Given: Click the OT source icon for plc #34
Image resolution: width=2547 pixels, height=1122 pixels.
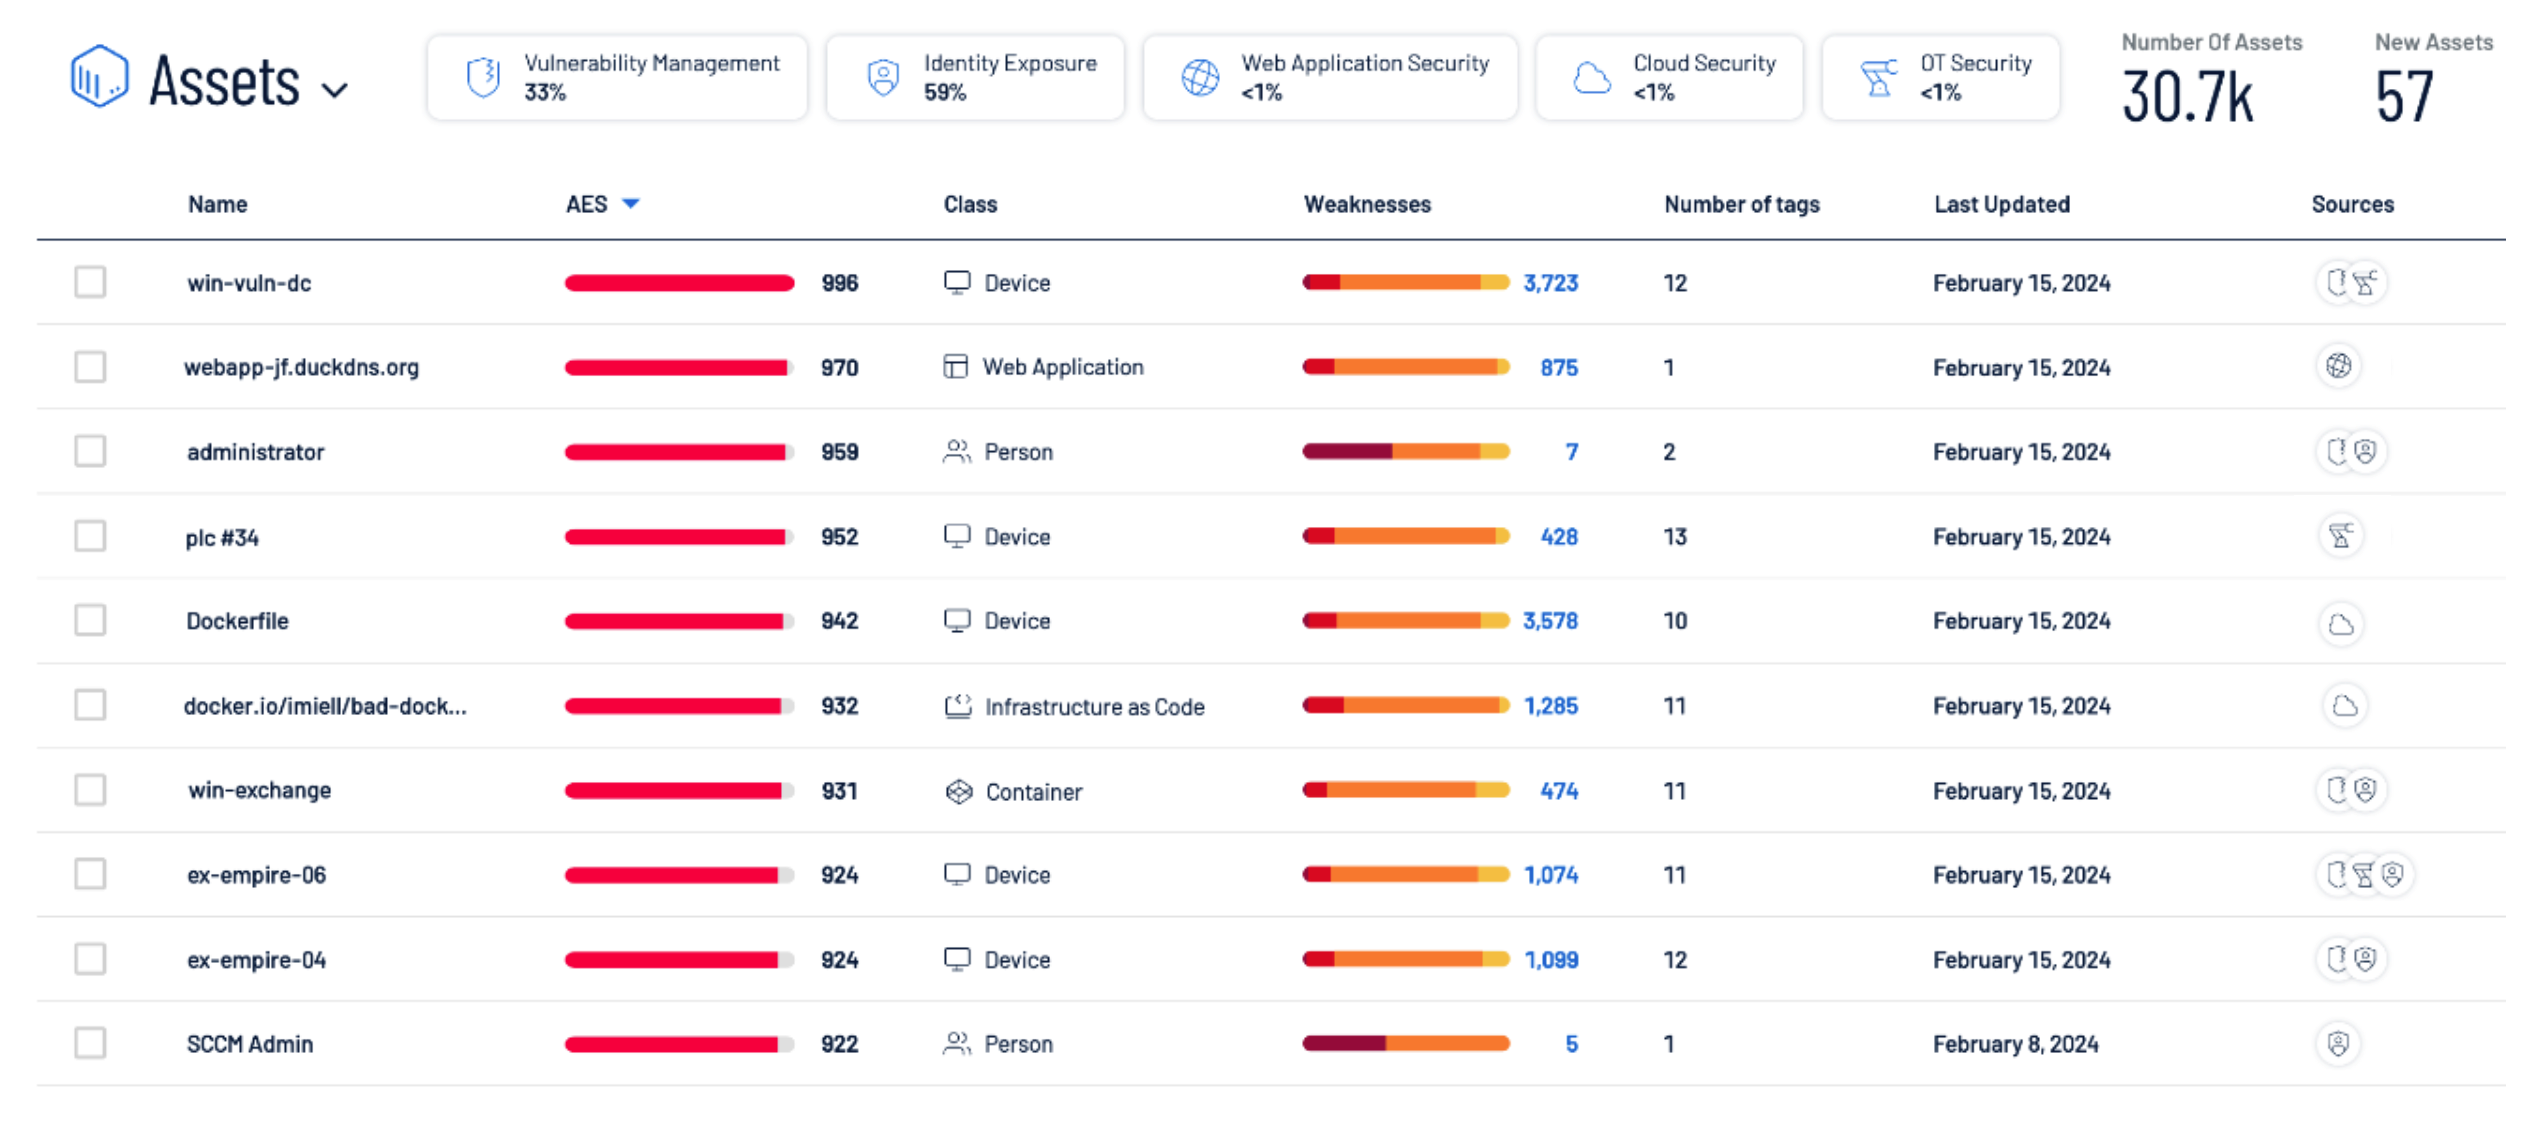Looking at the screenshot, I should (x=2340, y=536).
